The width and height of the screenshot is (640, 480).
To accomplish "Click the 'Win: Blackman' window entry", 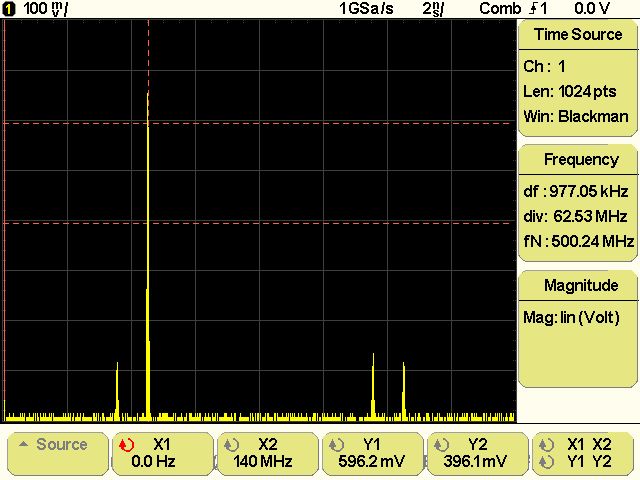I will click(x=576, y=117).
